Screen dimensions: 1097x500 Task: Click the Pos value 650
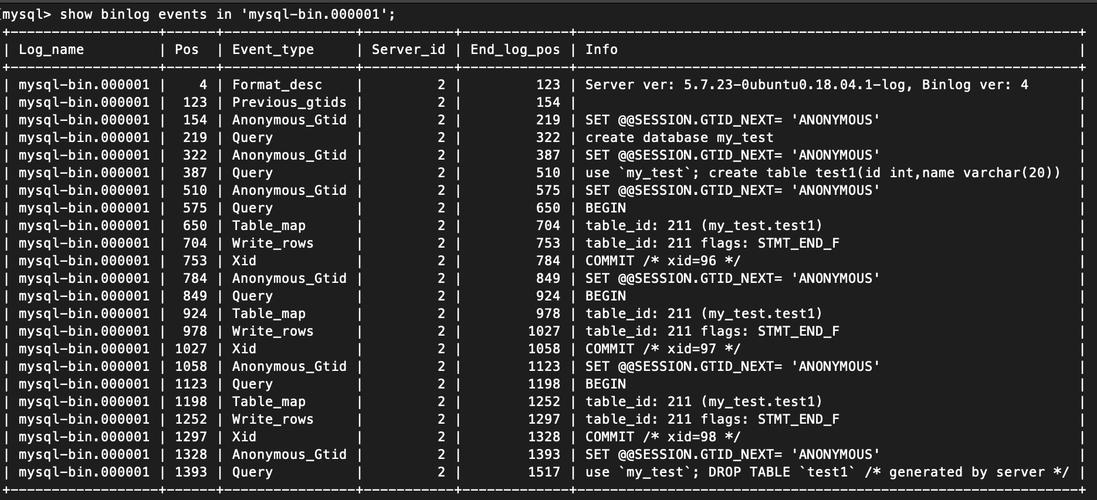[195, 226]
